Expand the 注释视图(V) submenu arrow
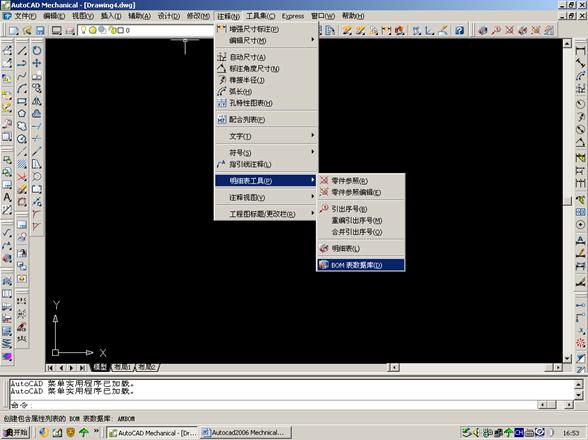Screen dimensions: 588x440 (313, 197)
